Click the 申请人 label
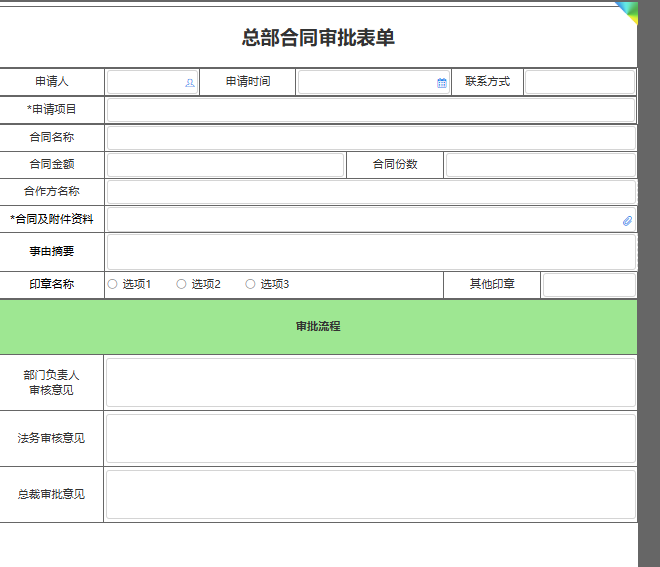The height and width of the screenshot is (567, 660). (52, 81)
